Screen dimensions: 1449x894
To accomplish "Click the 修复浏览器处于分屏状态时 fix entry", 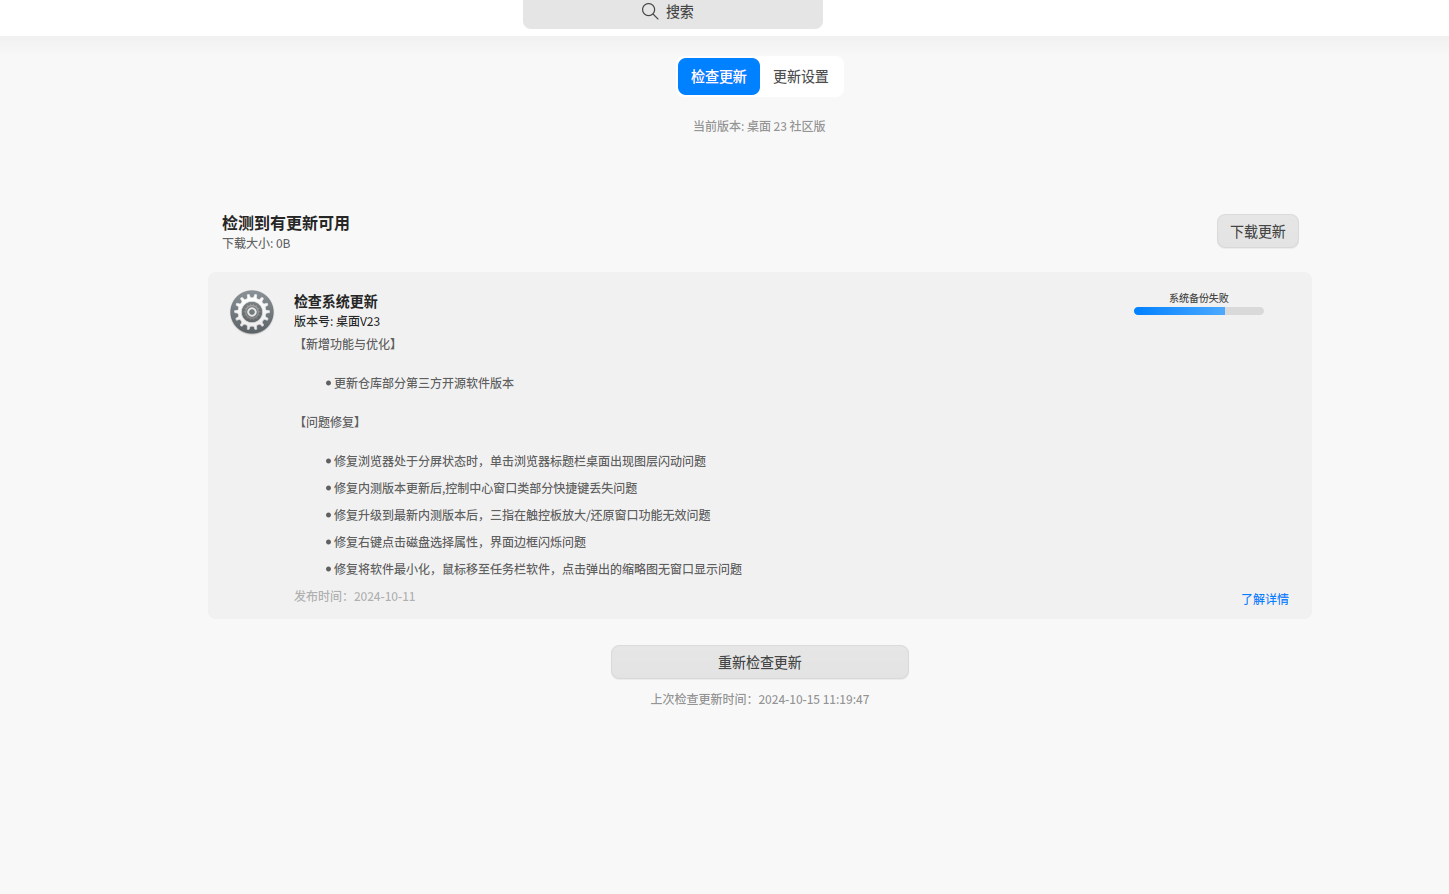I will pyautogui.click(x=520, y=462).
